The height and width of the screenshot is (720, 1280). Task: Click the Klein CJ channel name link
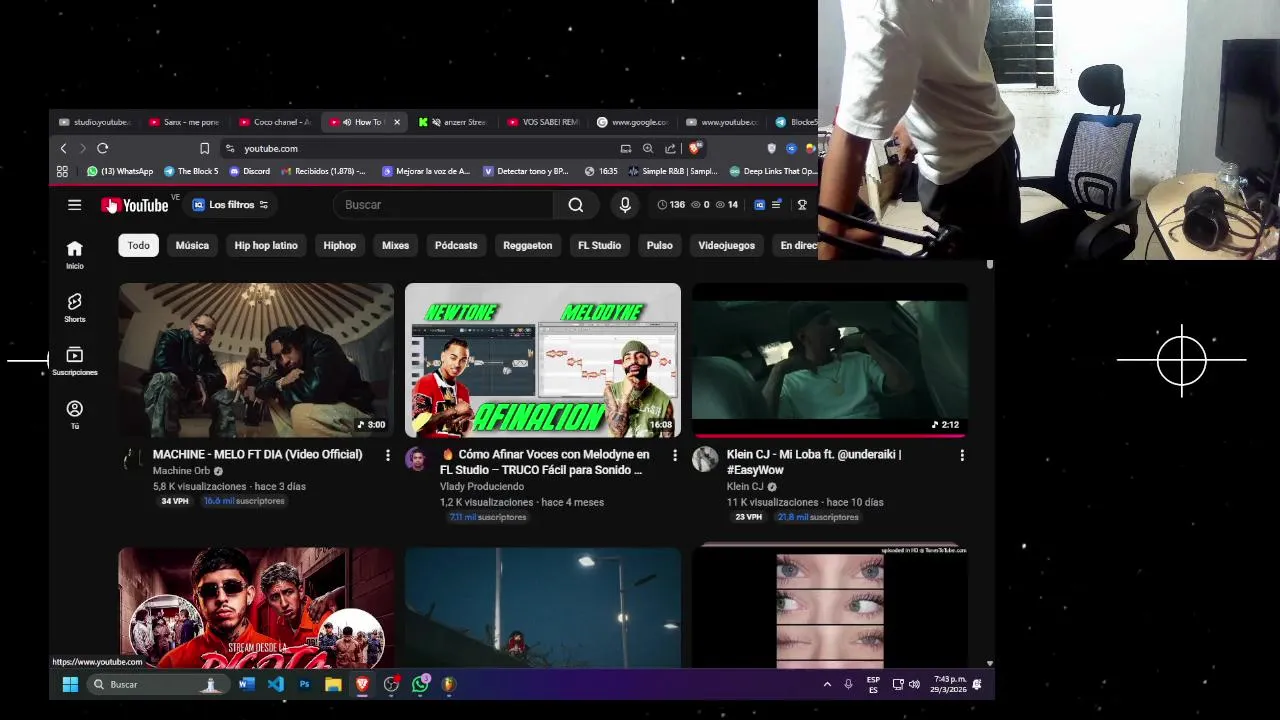pyautogui.click(x=745, y=487)
